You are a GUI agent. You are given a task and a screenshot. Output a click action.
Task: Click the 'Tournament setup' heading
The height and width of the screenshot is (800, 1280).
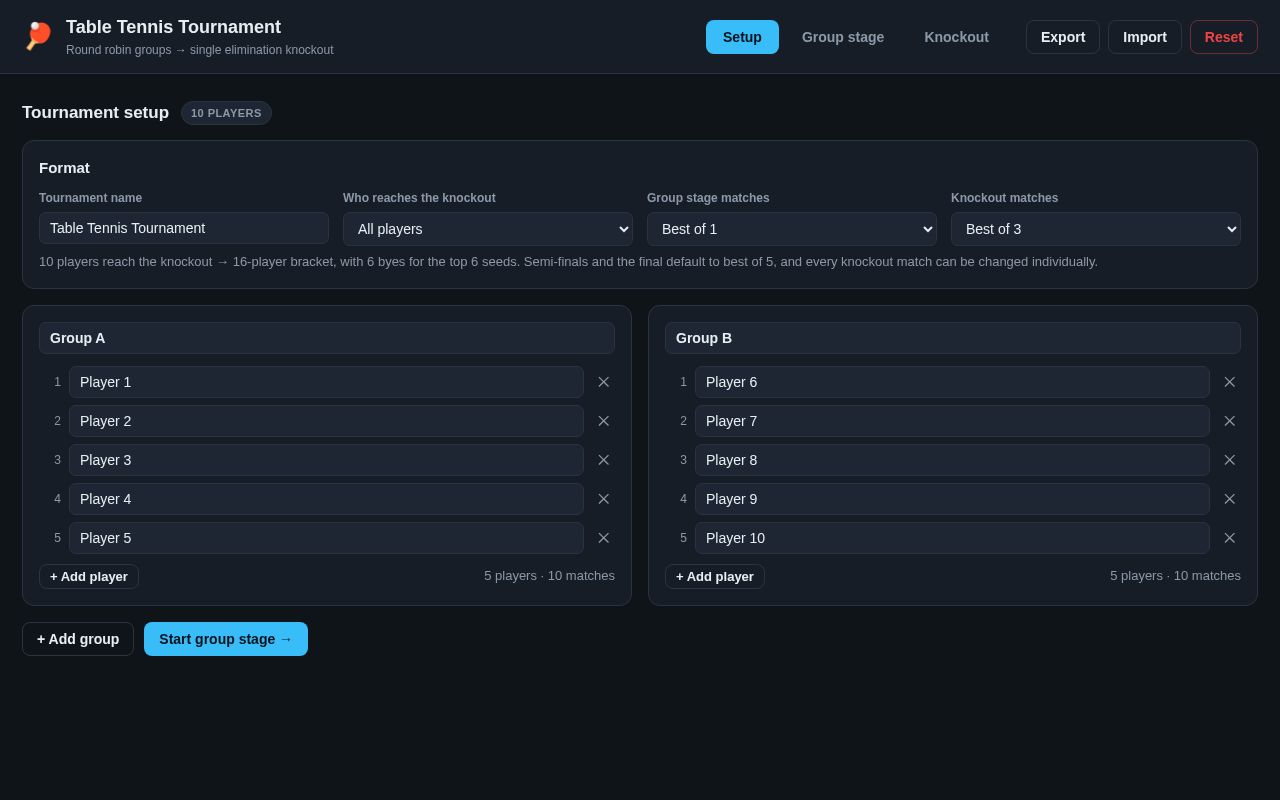(96, 113)
